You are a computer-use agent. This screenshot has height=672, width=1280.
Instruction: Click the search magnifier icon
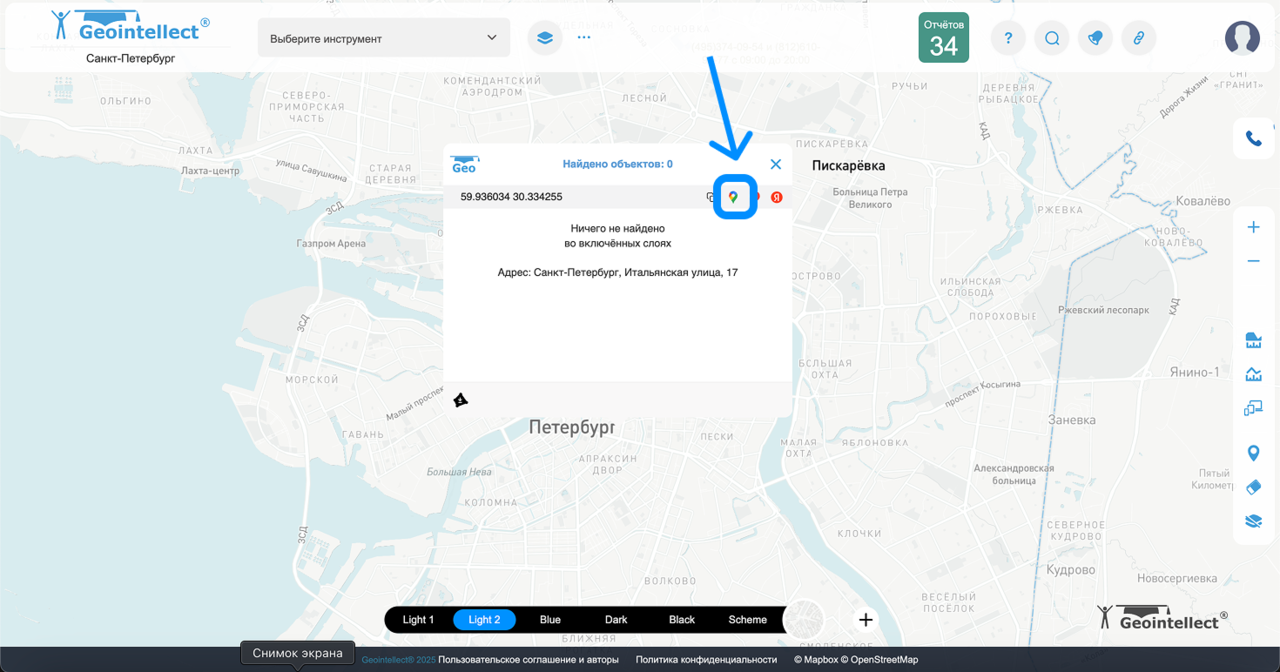point(1052,38)
